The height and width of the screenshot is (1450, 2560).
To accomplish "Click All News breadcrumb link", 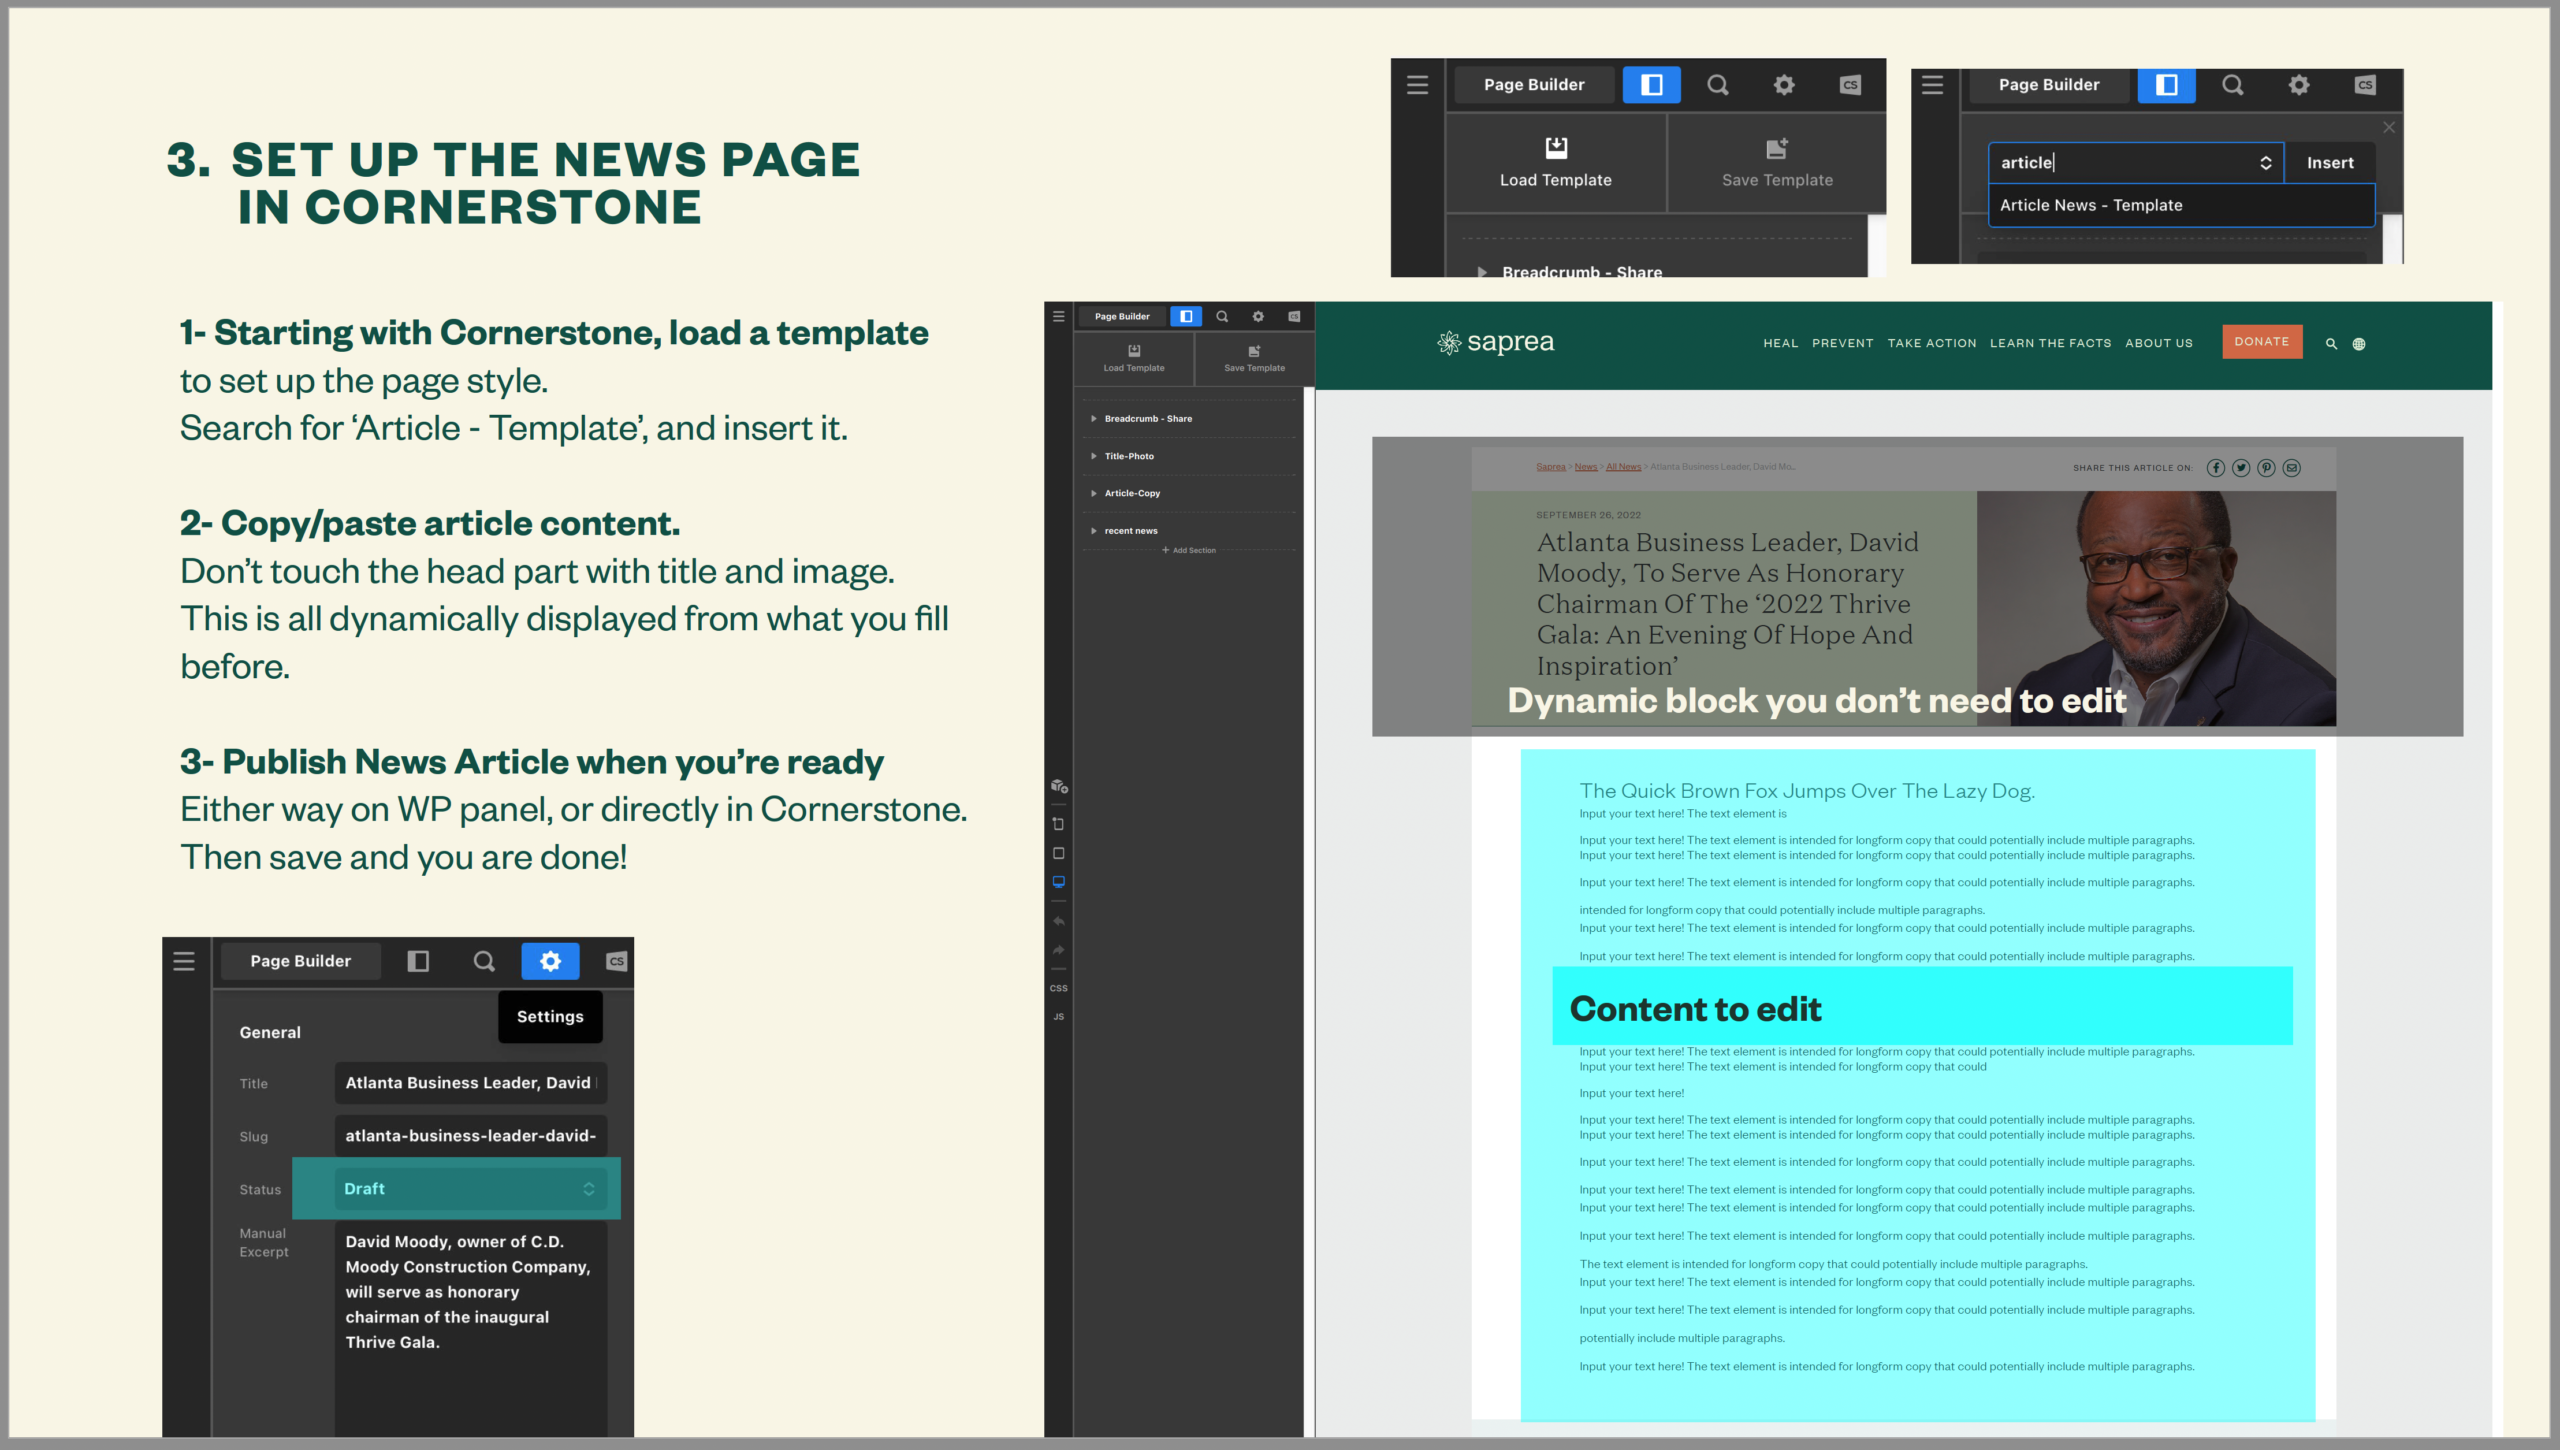I will point(1623,467).
